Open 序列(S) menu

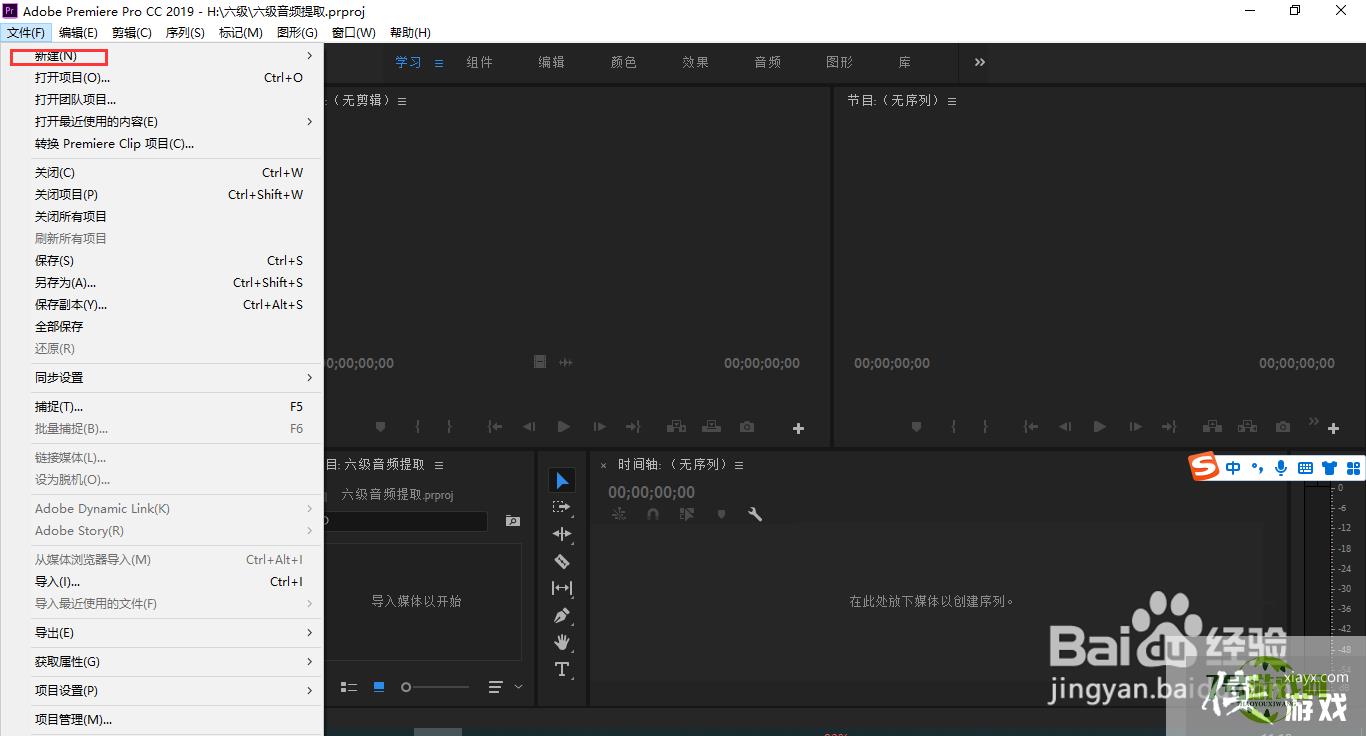(x=185, y=33)
